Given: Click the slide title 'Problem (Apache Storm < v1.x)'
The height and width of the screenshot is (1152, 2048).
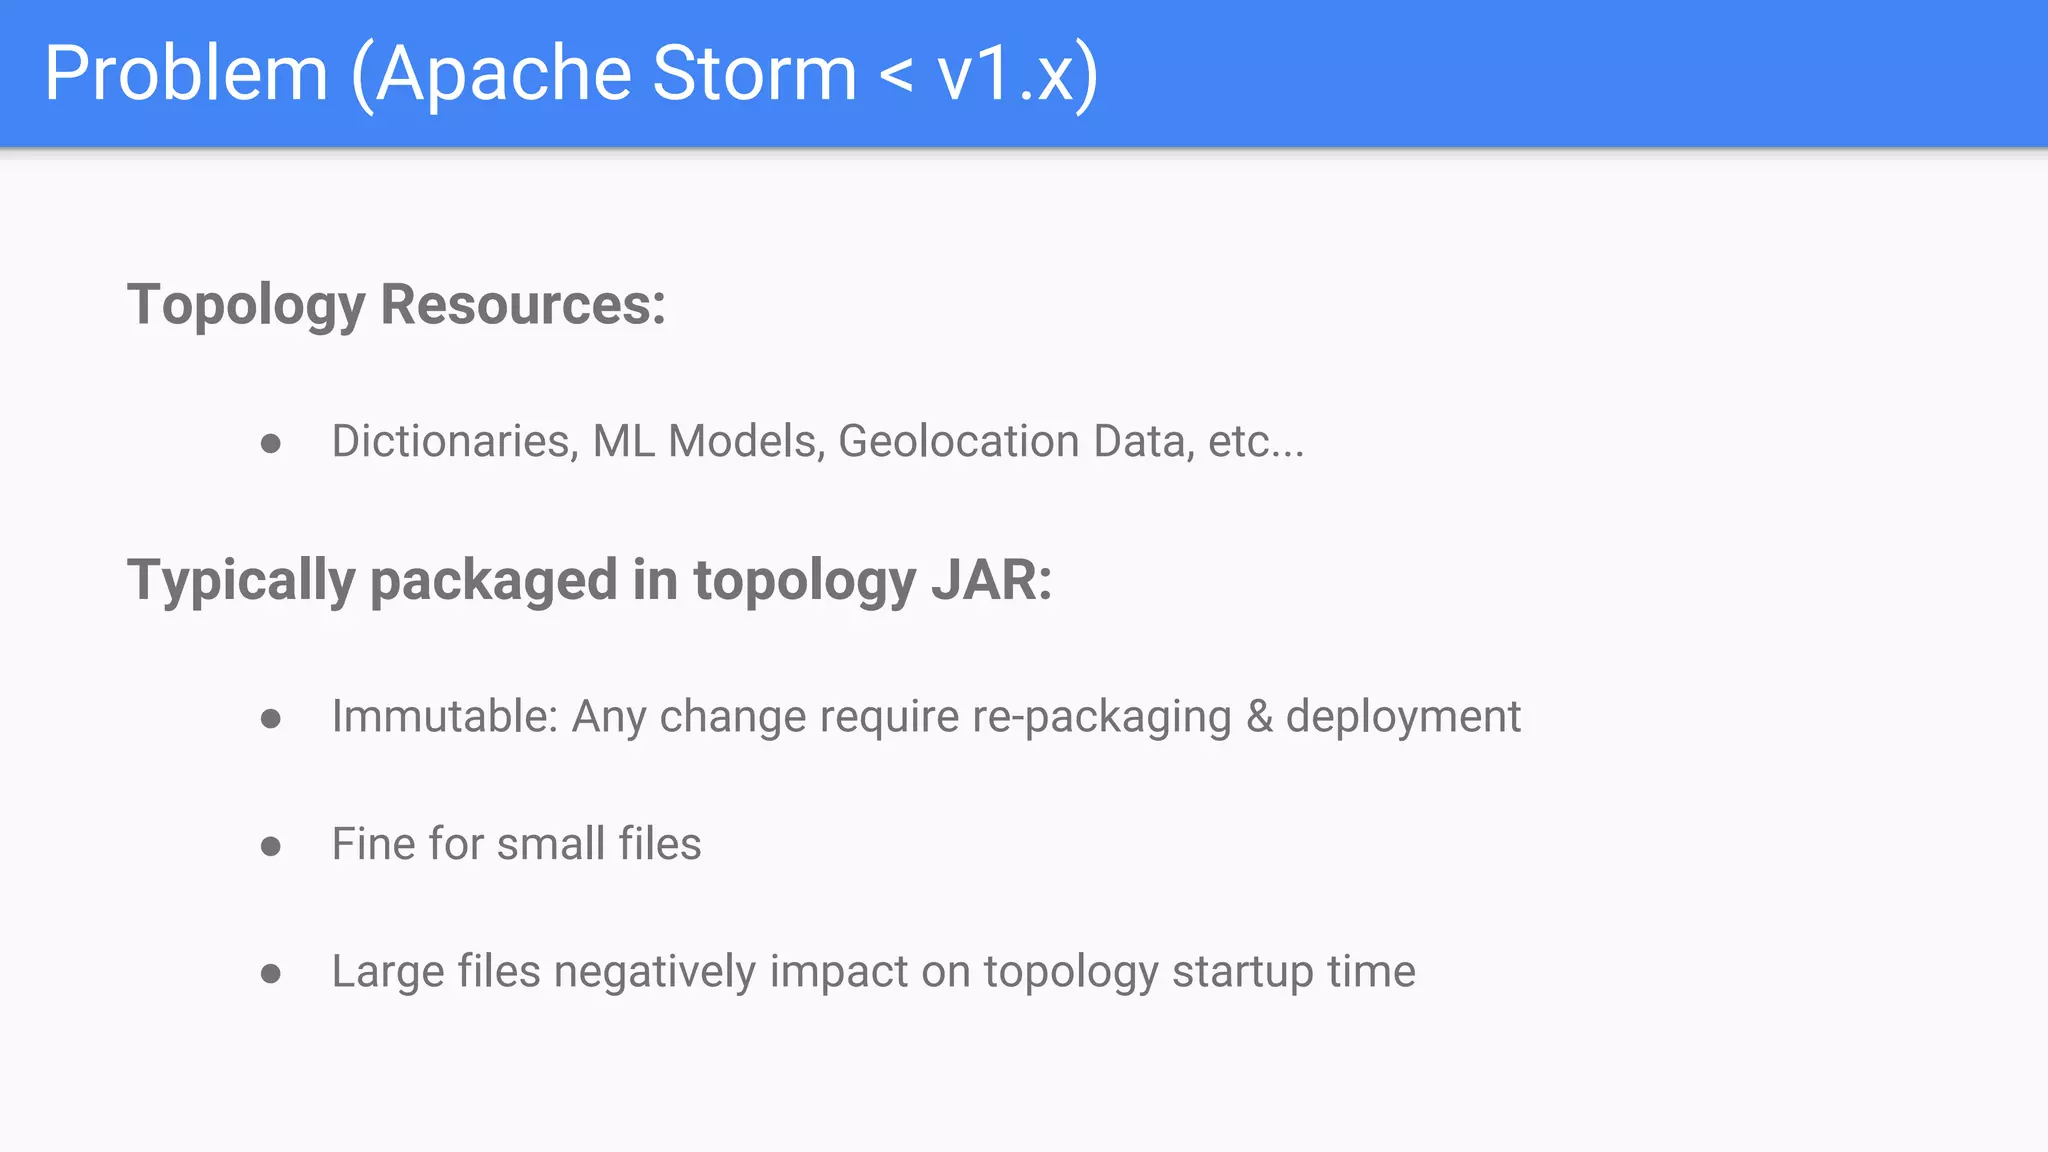Looking at the screenshot, I should 570,73.
